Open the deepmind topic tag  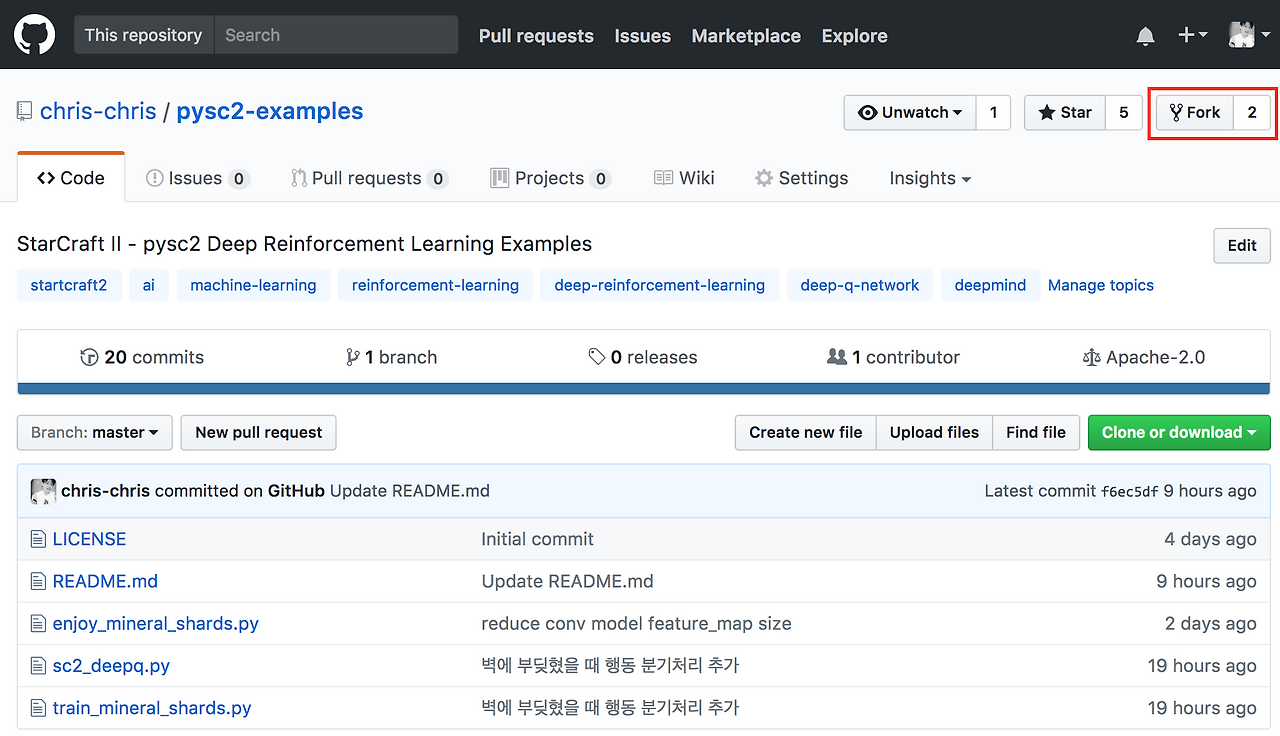click(x=990, y=285)
